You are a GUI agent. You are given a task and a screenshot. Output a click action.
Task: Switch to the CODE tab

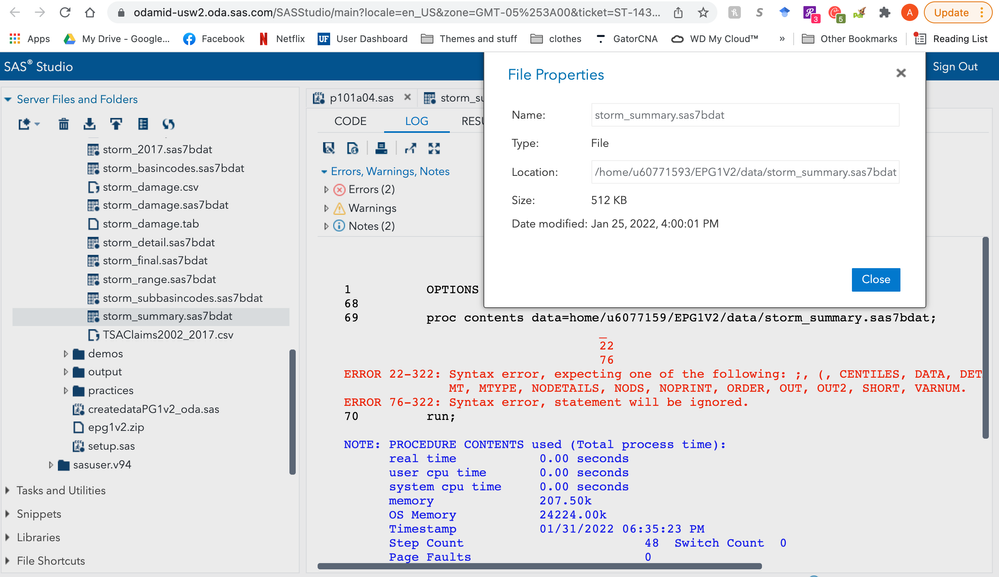350,121
